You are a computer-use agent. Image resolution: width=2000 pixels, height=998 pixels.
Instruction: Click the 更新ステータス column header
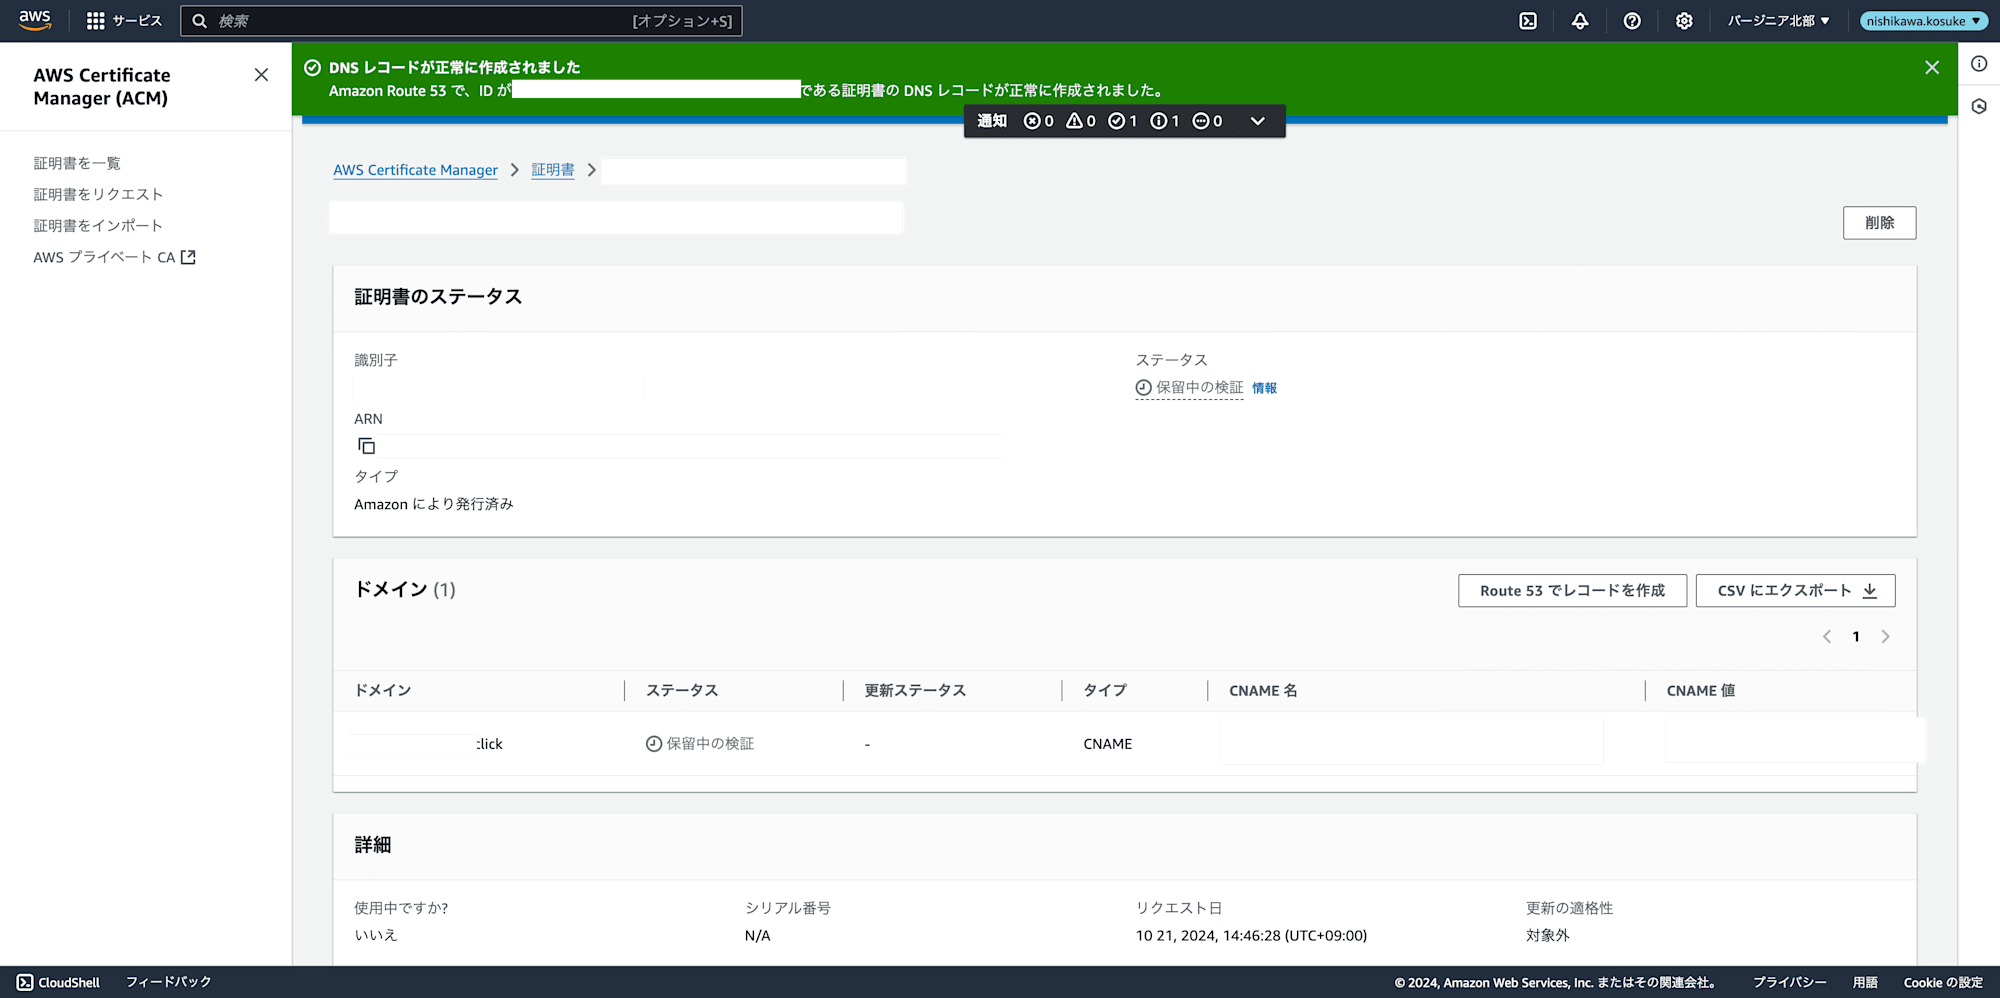pyautogui.click(x=915, y=691)
